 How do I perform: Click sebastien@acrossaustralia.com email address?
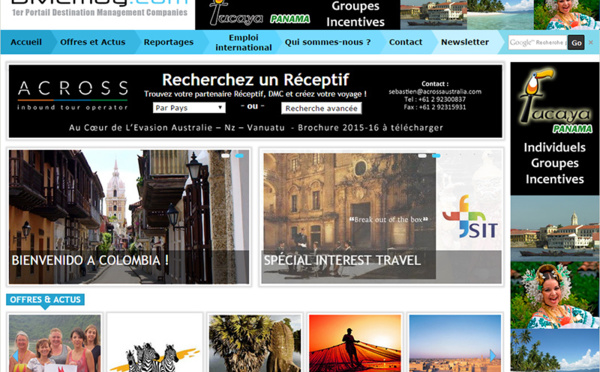(x=435, y=91)
